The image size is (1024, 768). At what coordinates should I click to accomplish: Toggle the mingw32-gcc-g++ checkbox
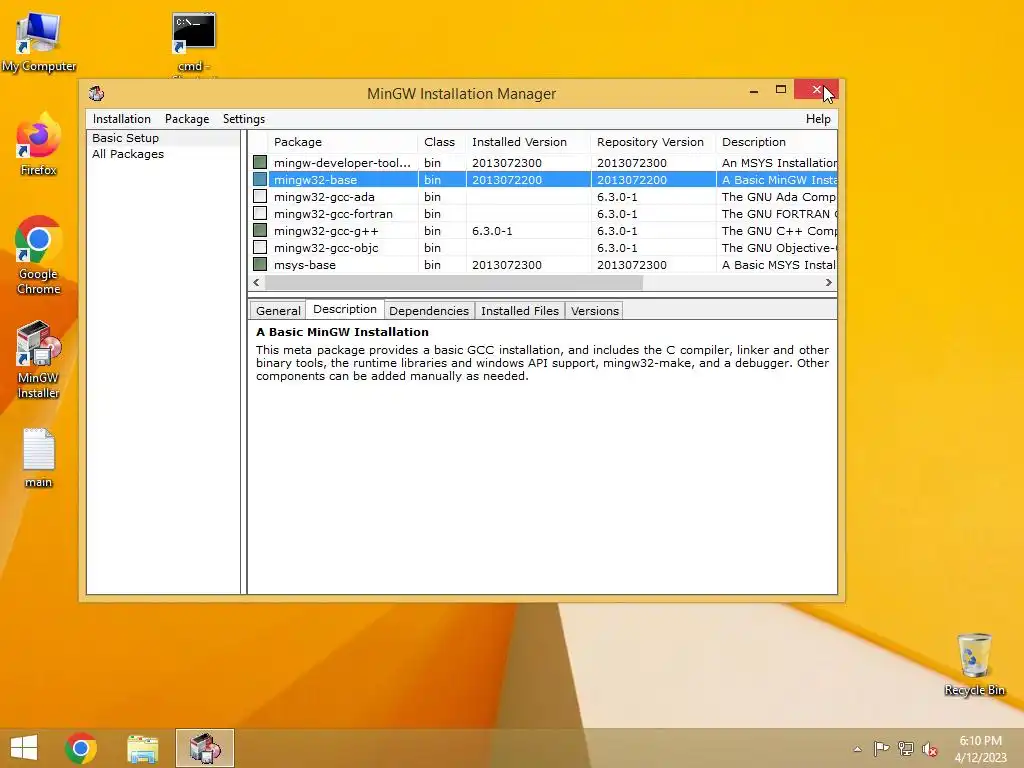click(260, 230)
